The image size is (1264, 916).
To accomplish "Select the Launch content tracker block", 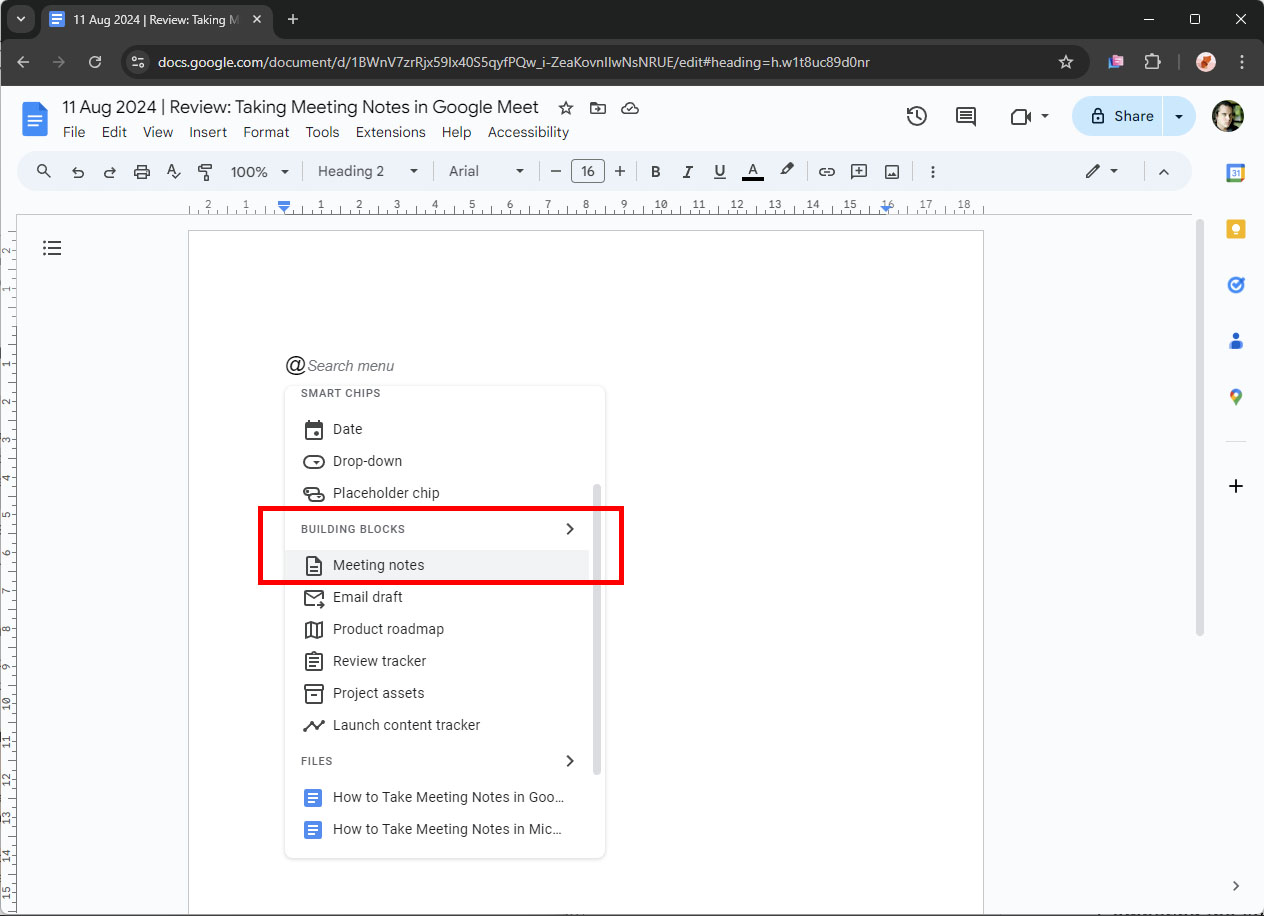I will pos(437,725).
